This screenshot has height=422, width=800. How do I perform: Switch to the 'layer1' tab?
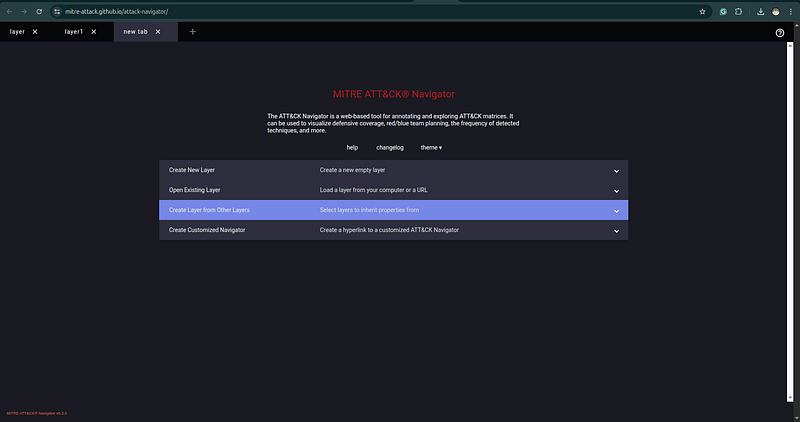pyautogui.click(x=73, y=32)
